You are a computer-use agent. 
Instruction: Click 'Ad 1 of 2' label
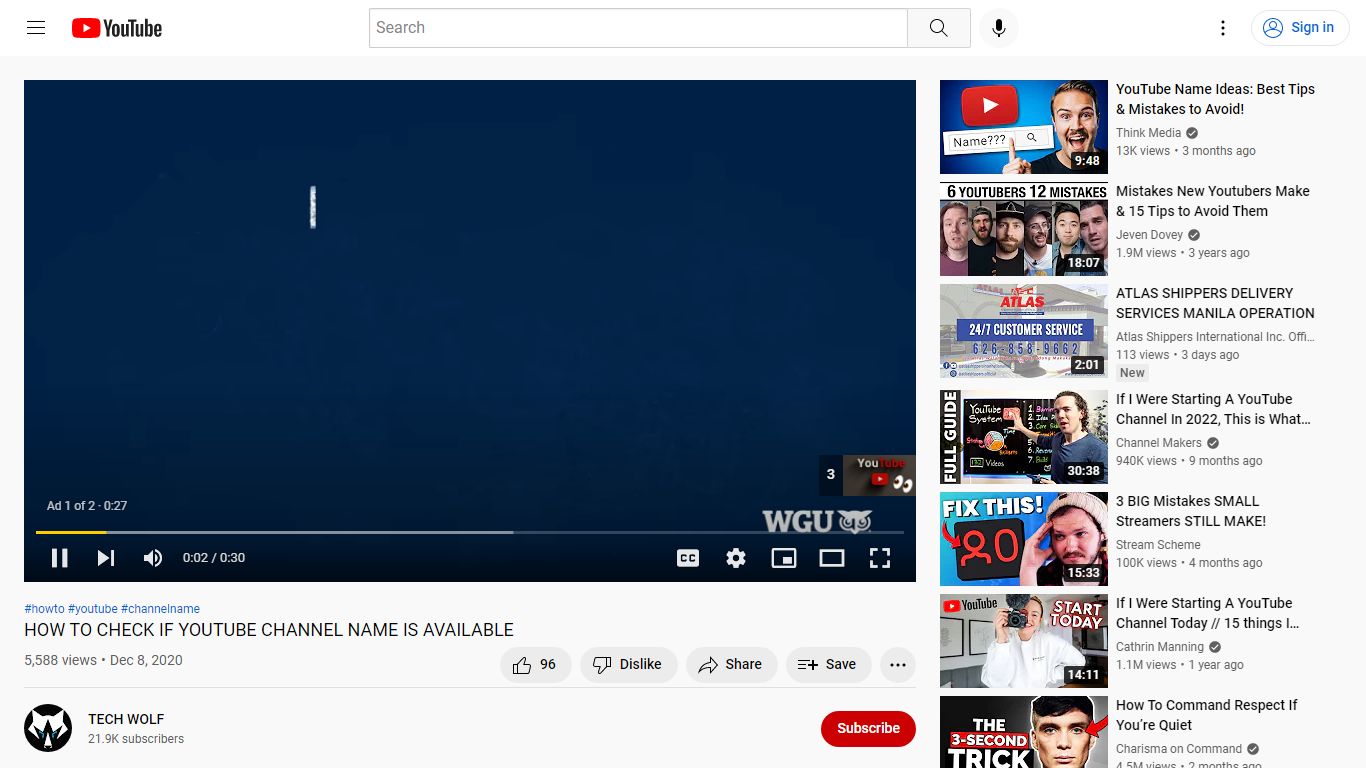(x=72, y=506)
